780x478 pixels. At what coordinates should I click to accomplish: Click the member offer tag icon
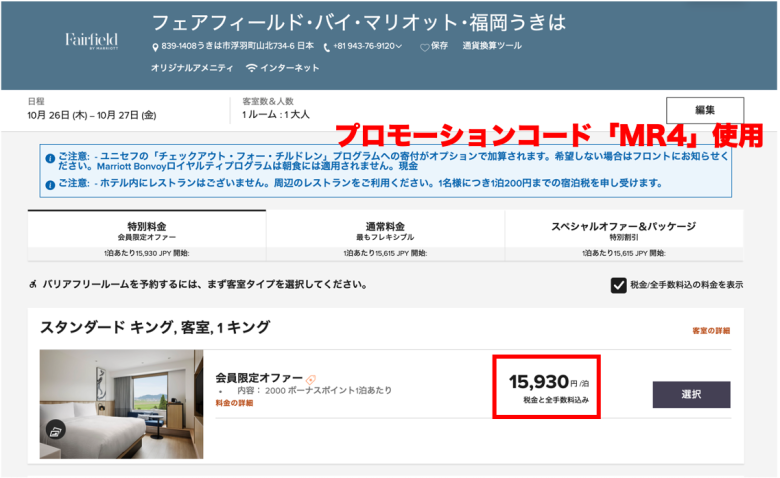pyautogui.click(x=311, y=380)
